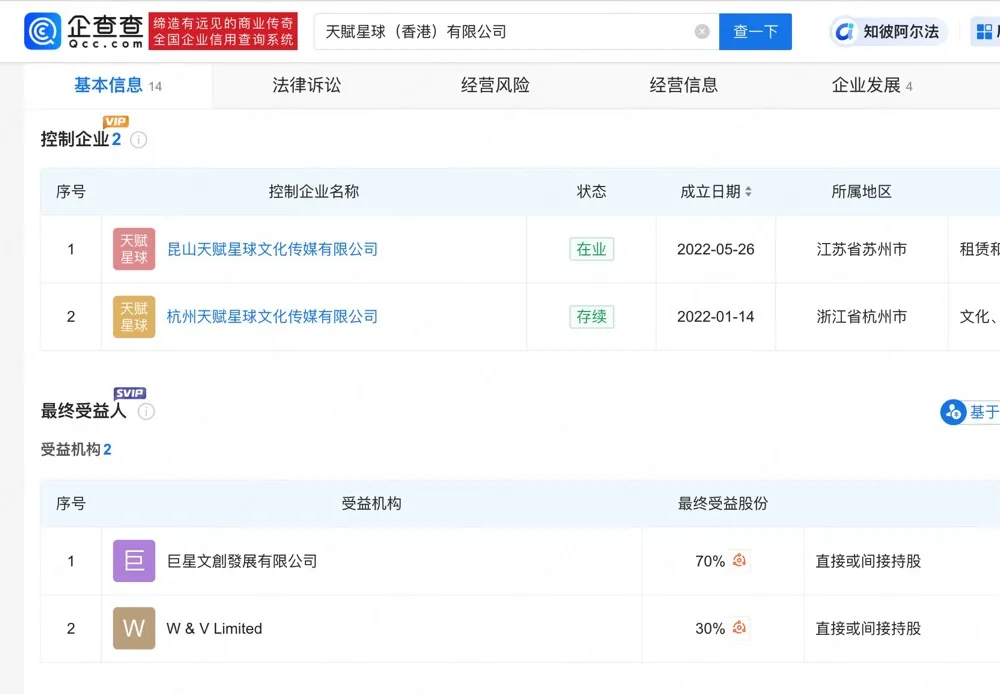Click the 在业 status tag
Screen dimensions: 1000x694
point(591,249)
